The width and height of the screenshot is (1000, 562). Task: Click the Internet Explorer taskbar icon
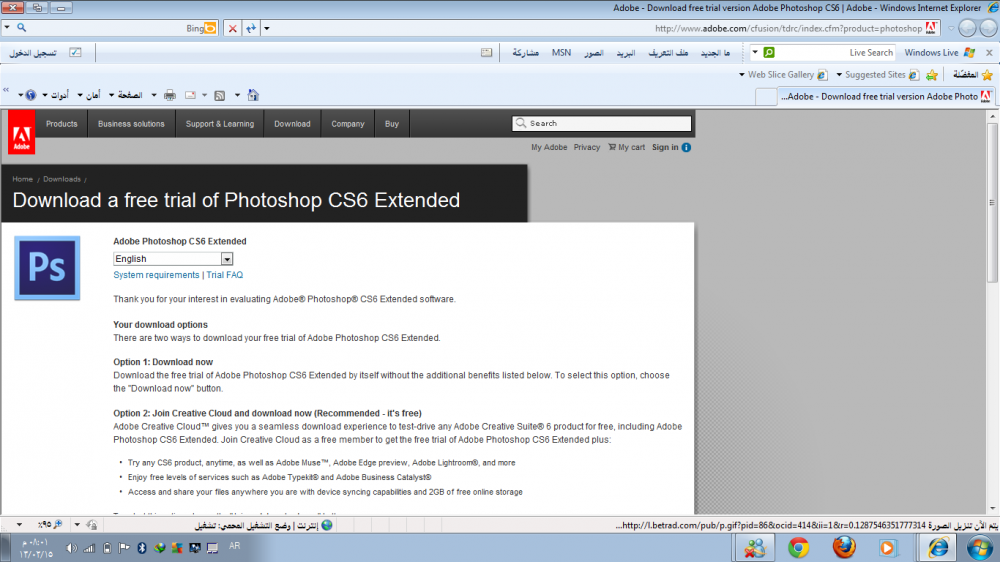(x=938, y=547)
